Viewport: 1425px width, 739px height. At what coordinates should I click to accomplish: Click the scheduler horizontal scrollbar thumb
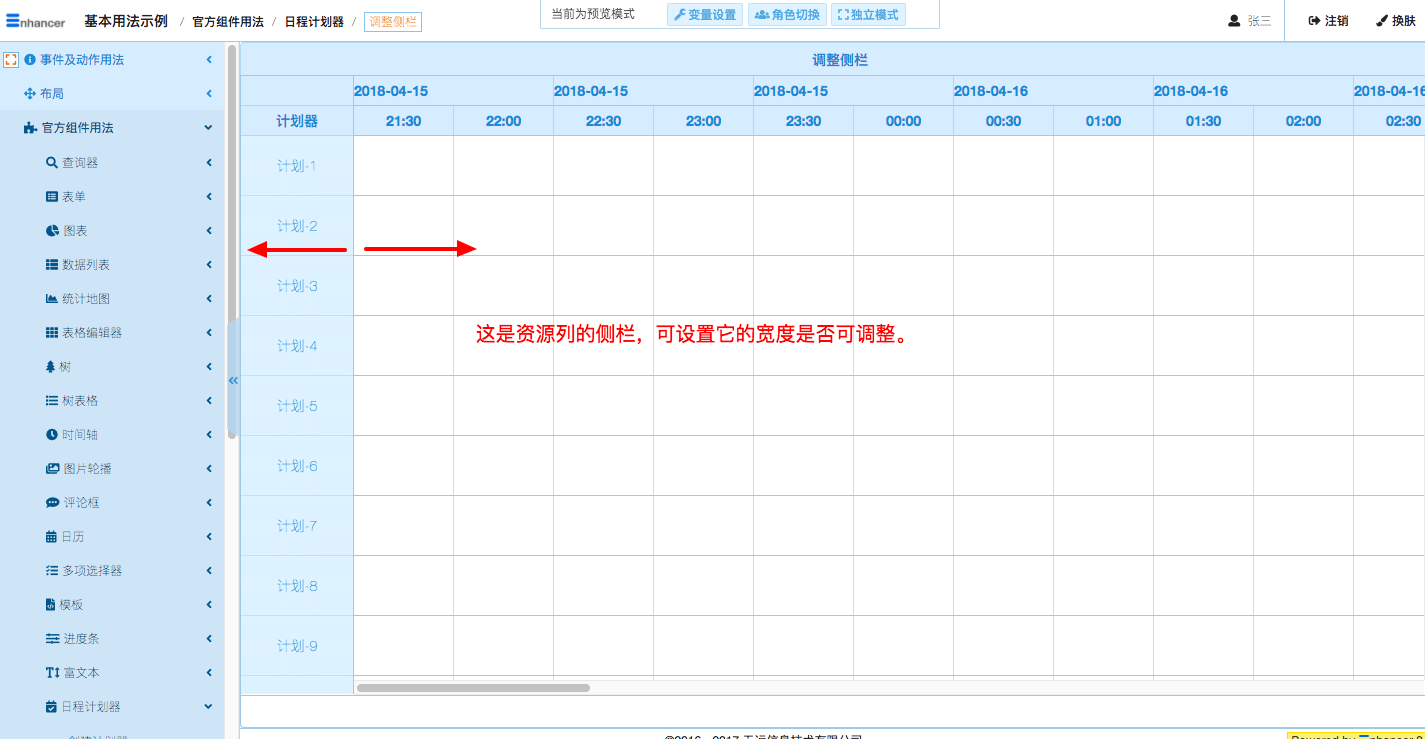(x=473, y=688)
